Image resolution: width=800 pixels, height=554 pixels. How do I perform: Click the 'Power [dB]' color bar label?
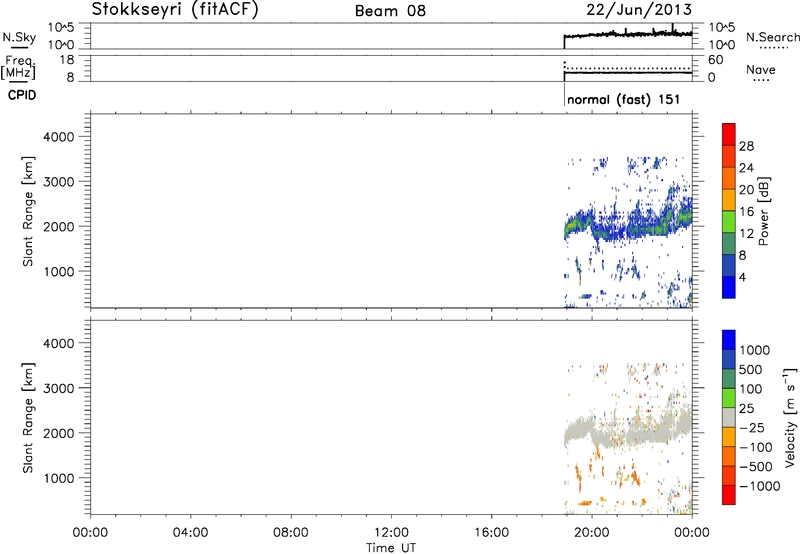pos(763,211)
